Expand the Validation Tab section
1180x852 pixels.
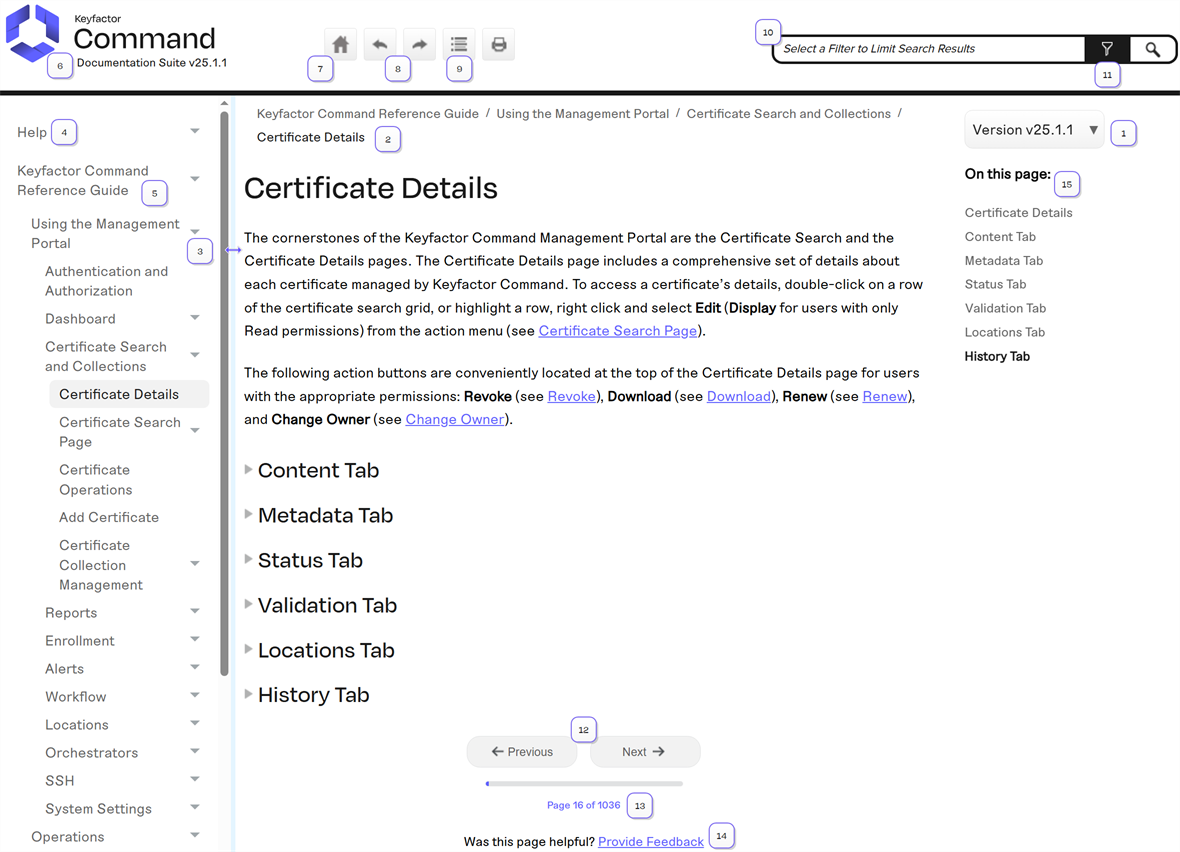coord(327,605)
